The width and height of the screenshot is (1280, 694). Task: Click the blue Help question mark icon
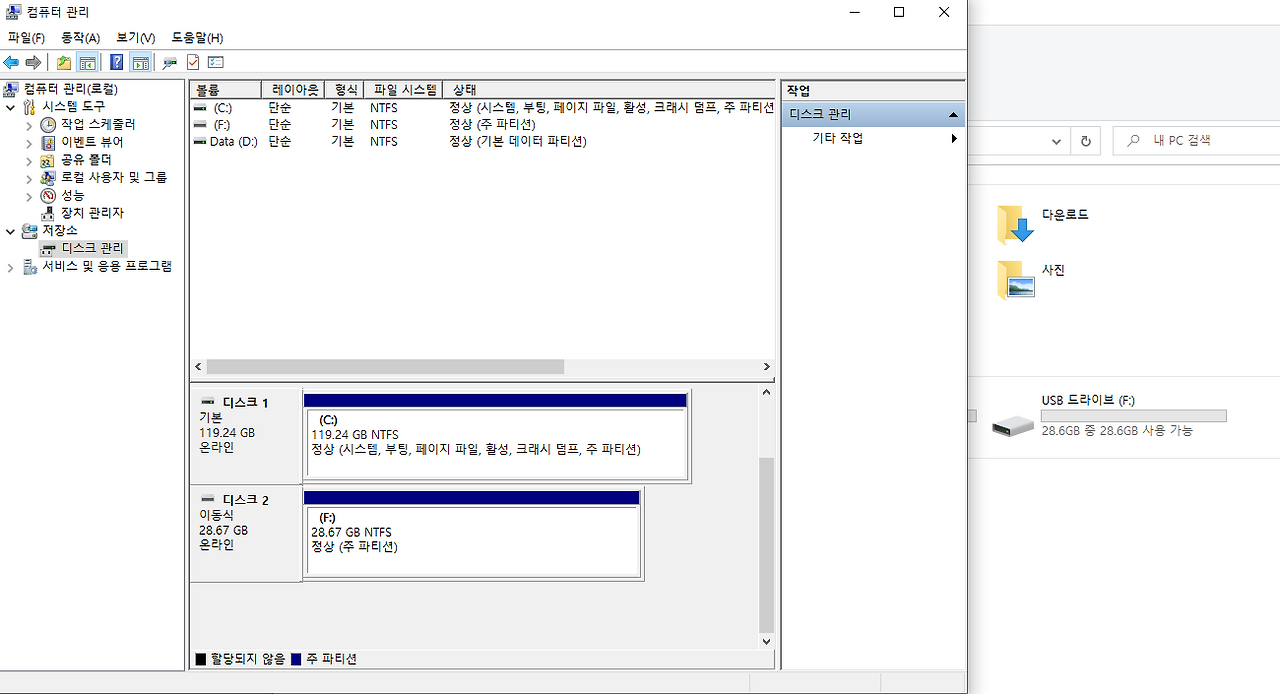117,62
